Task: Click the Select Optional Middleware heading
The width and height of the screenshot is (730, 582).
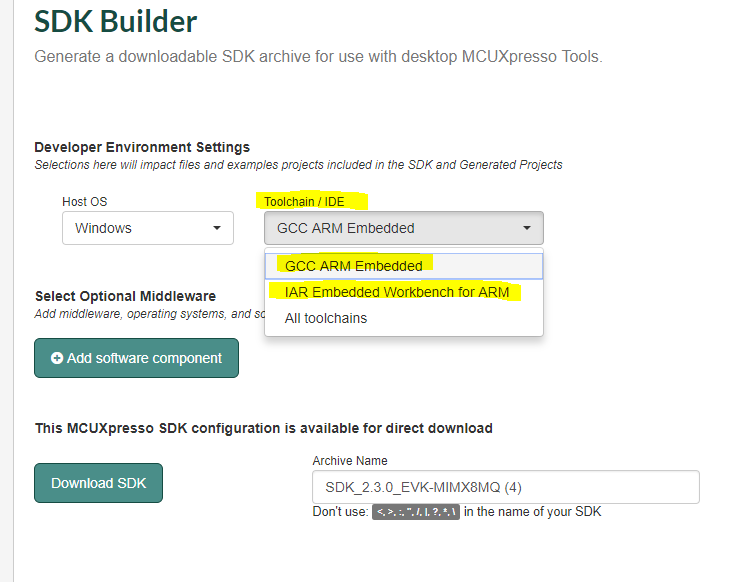Action: point(125,296)
